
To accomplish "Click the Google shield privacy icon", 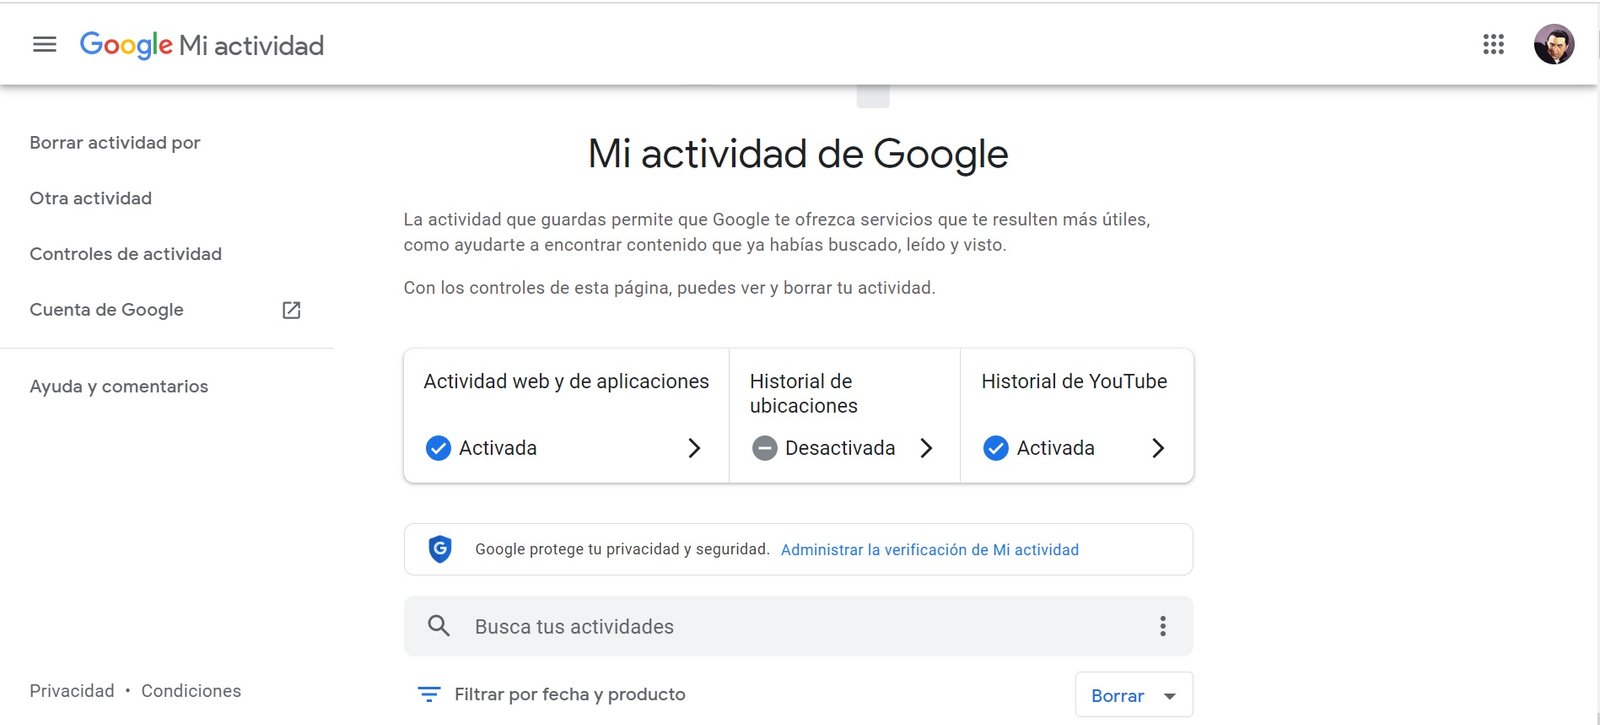I will click(440, 549).
